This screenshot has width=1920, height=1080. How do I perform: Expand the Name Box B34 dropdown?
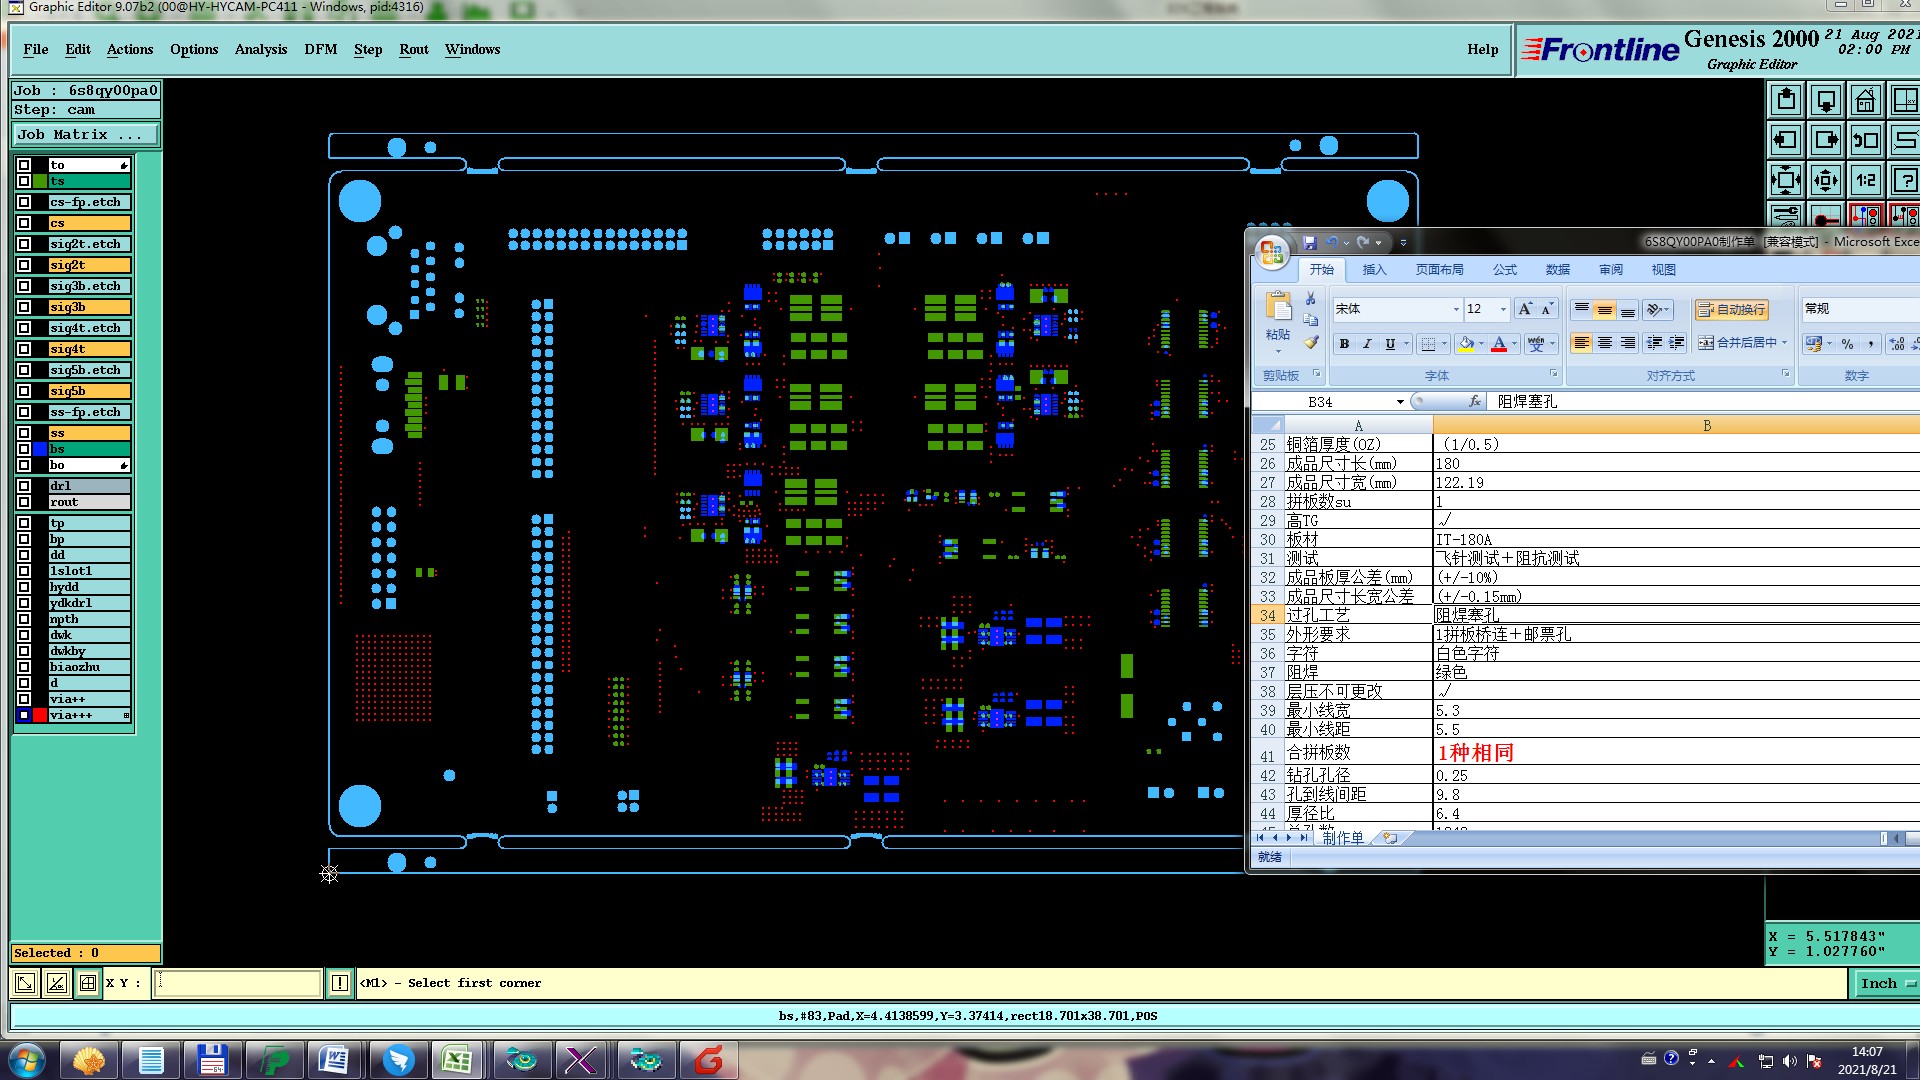[x=1400, y=402]
